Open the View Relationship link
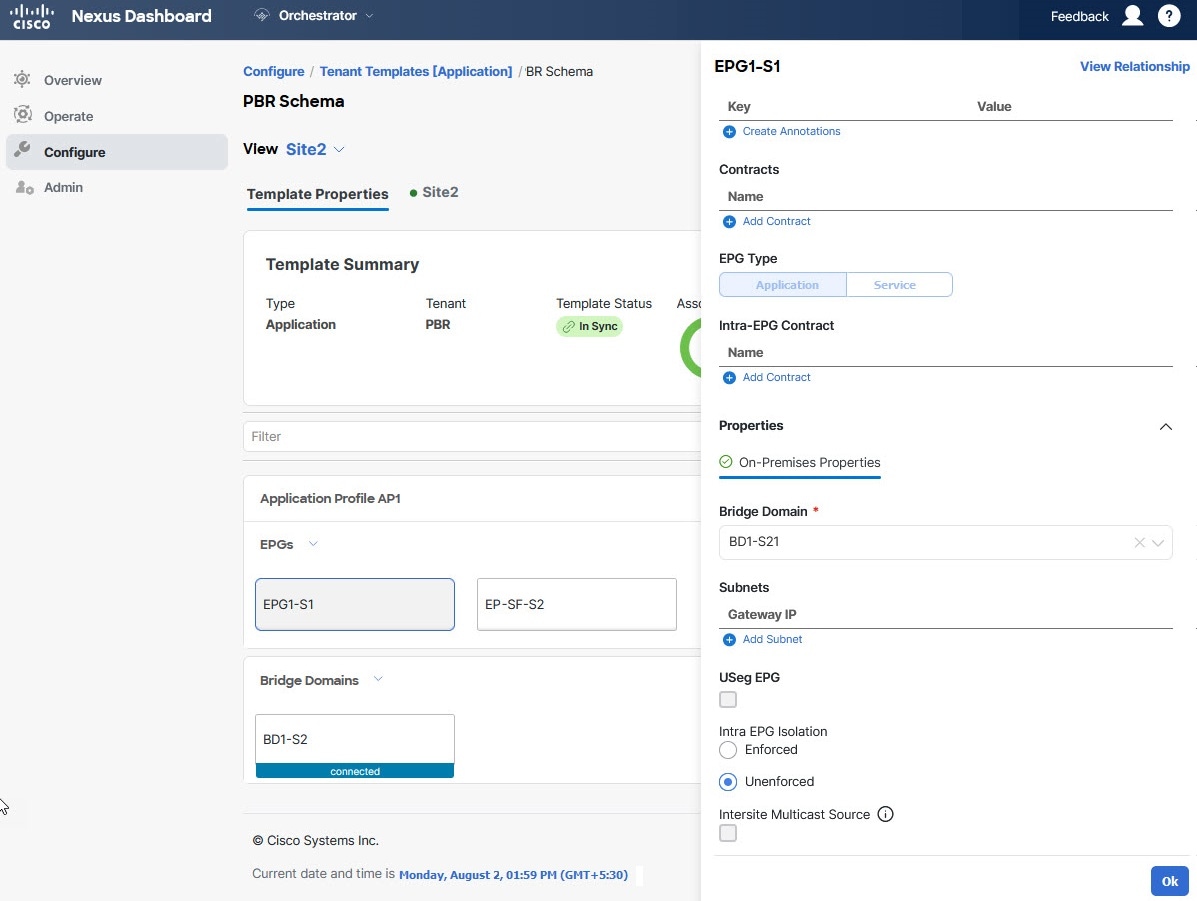Image resolution: width=1197 pixels, height=901 pixels. 1134,66
